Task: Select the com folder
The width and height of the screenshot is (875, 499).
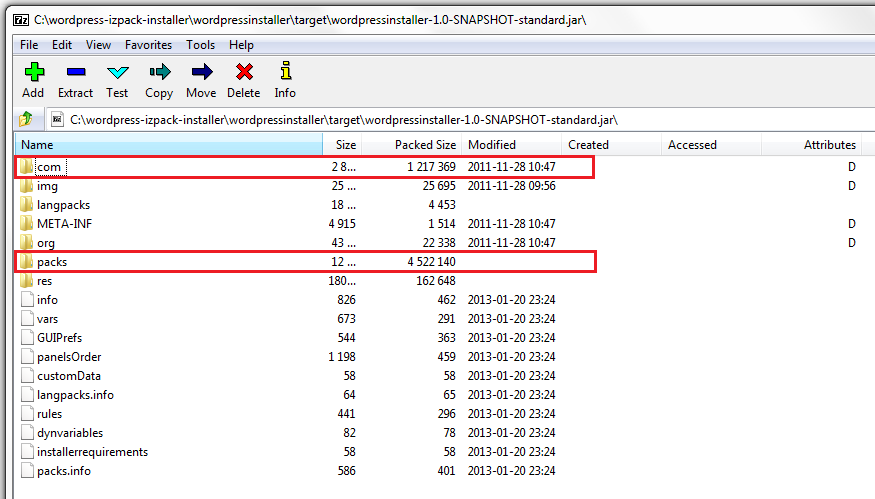Action: [46, 167]
